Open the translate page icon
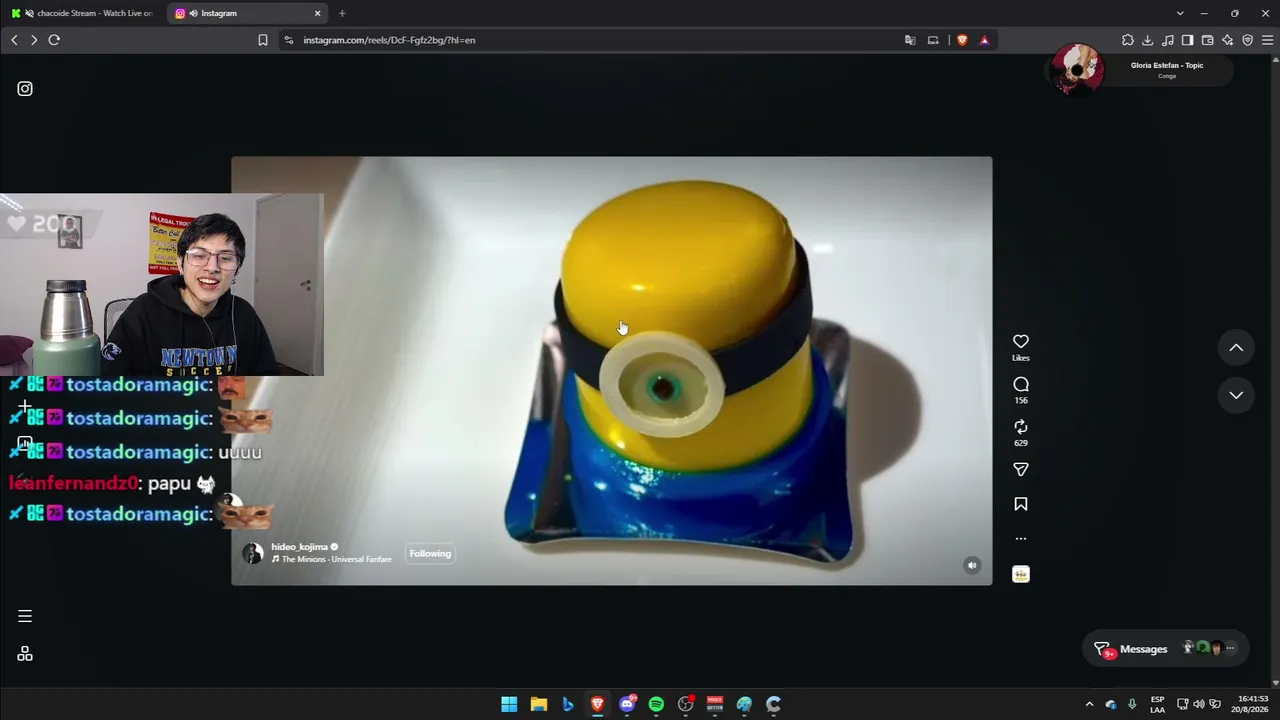1280x720 pixels. pos(910,40)
